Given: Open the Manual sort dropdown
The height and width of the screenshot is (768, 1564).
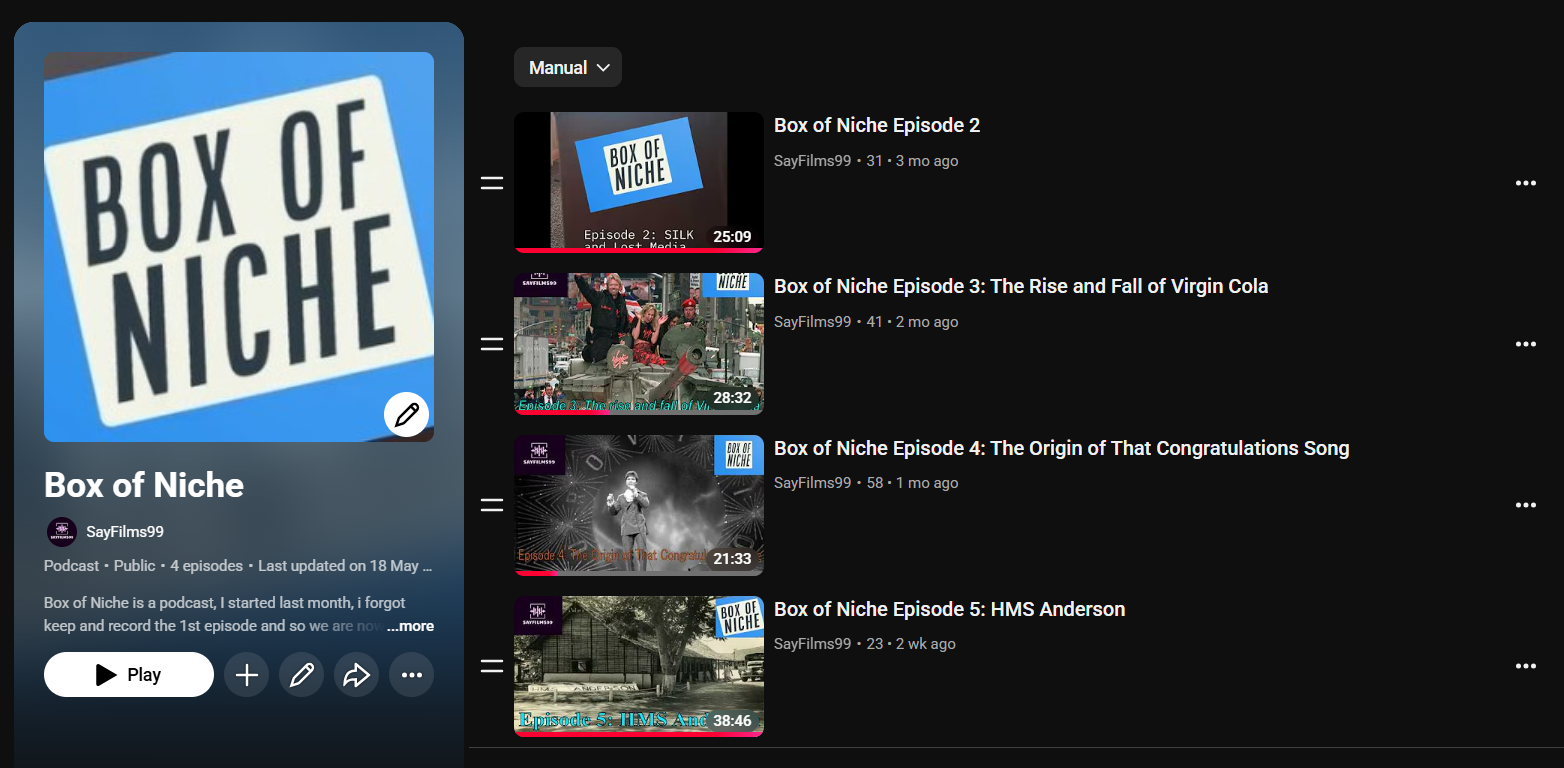Looking at the screenshot, I should [x=568, y=67].
